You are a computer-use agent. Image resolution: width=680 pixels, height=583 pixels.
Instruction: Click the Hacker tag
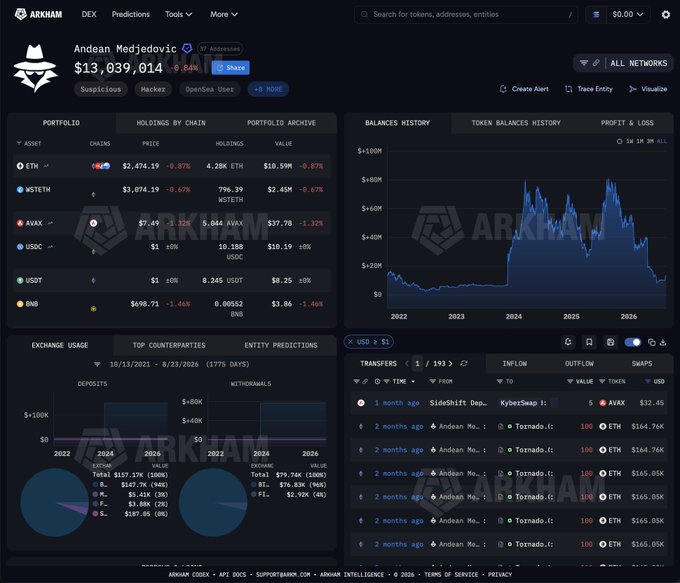click(x=153, y=89)
